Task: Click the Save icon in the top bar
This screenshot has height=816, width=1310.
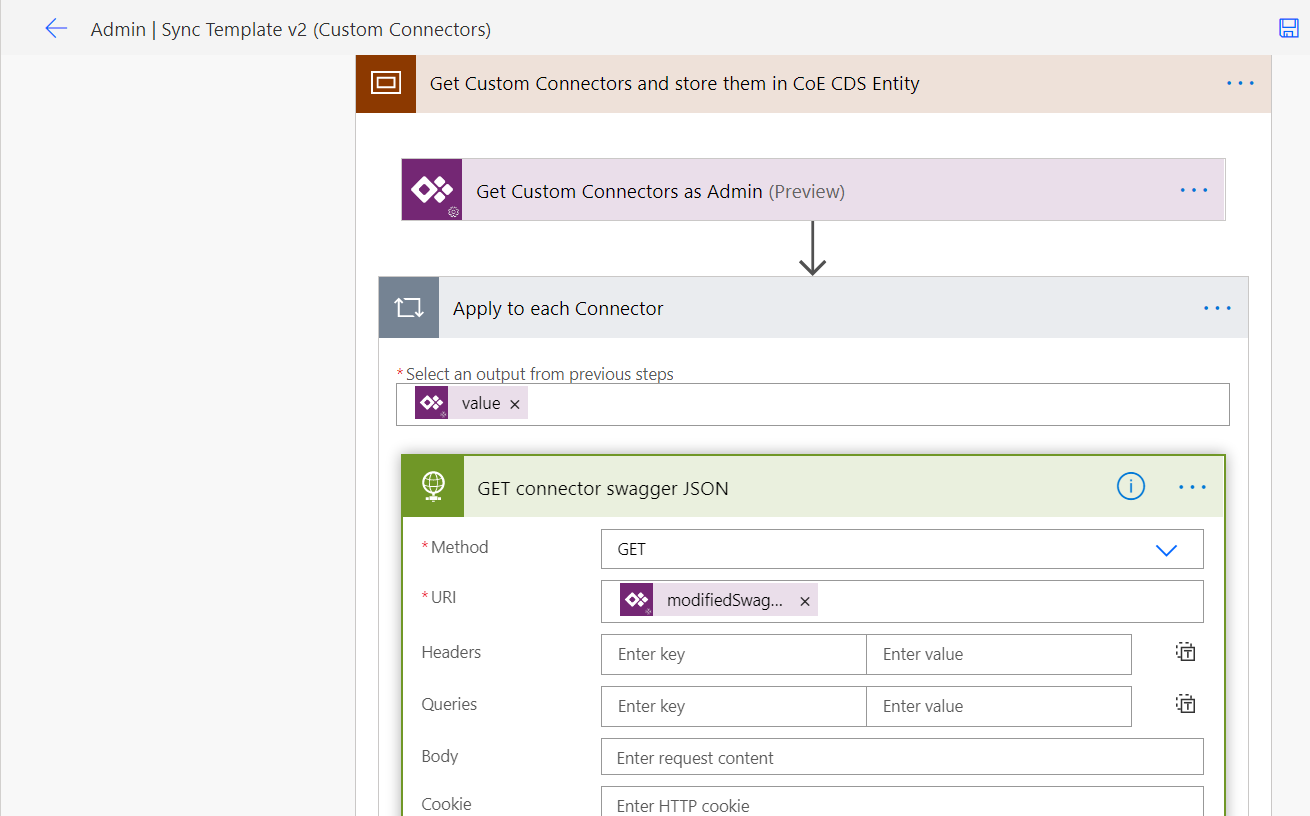Action: [1288, 28]
